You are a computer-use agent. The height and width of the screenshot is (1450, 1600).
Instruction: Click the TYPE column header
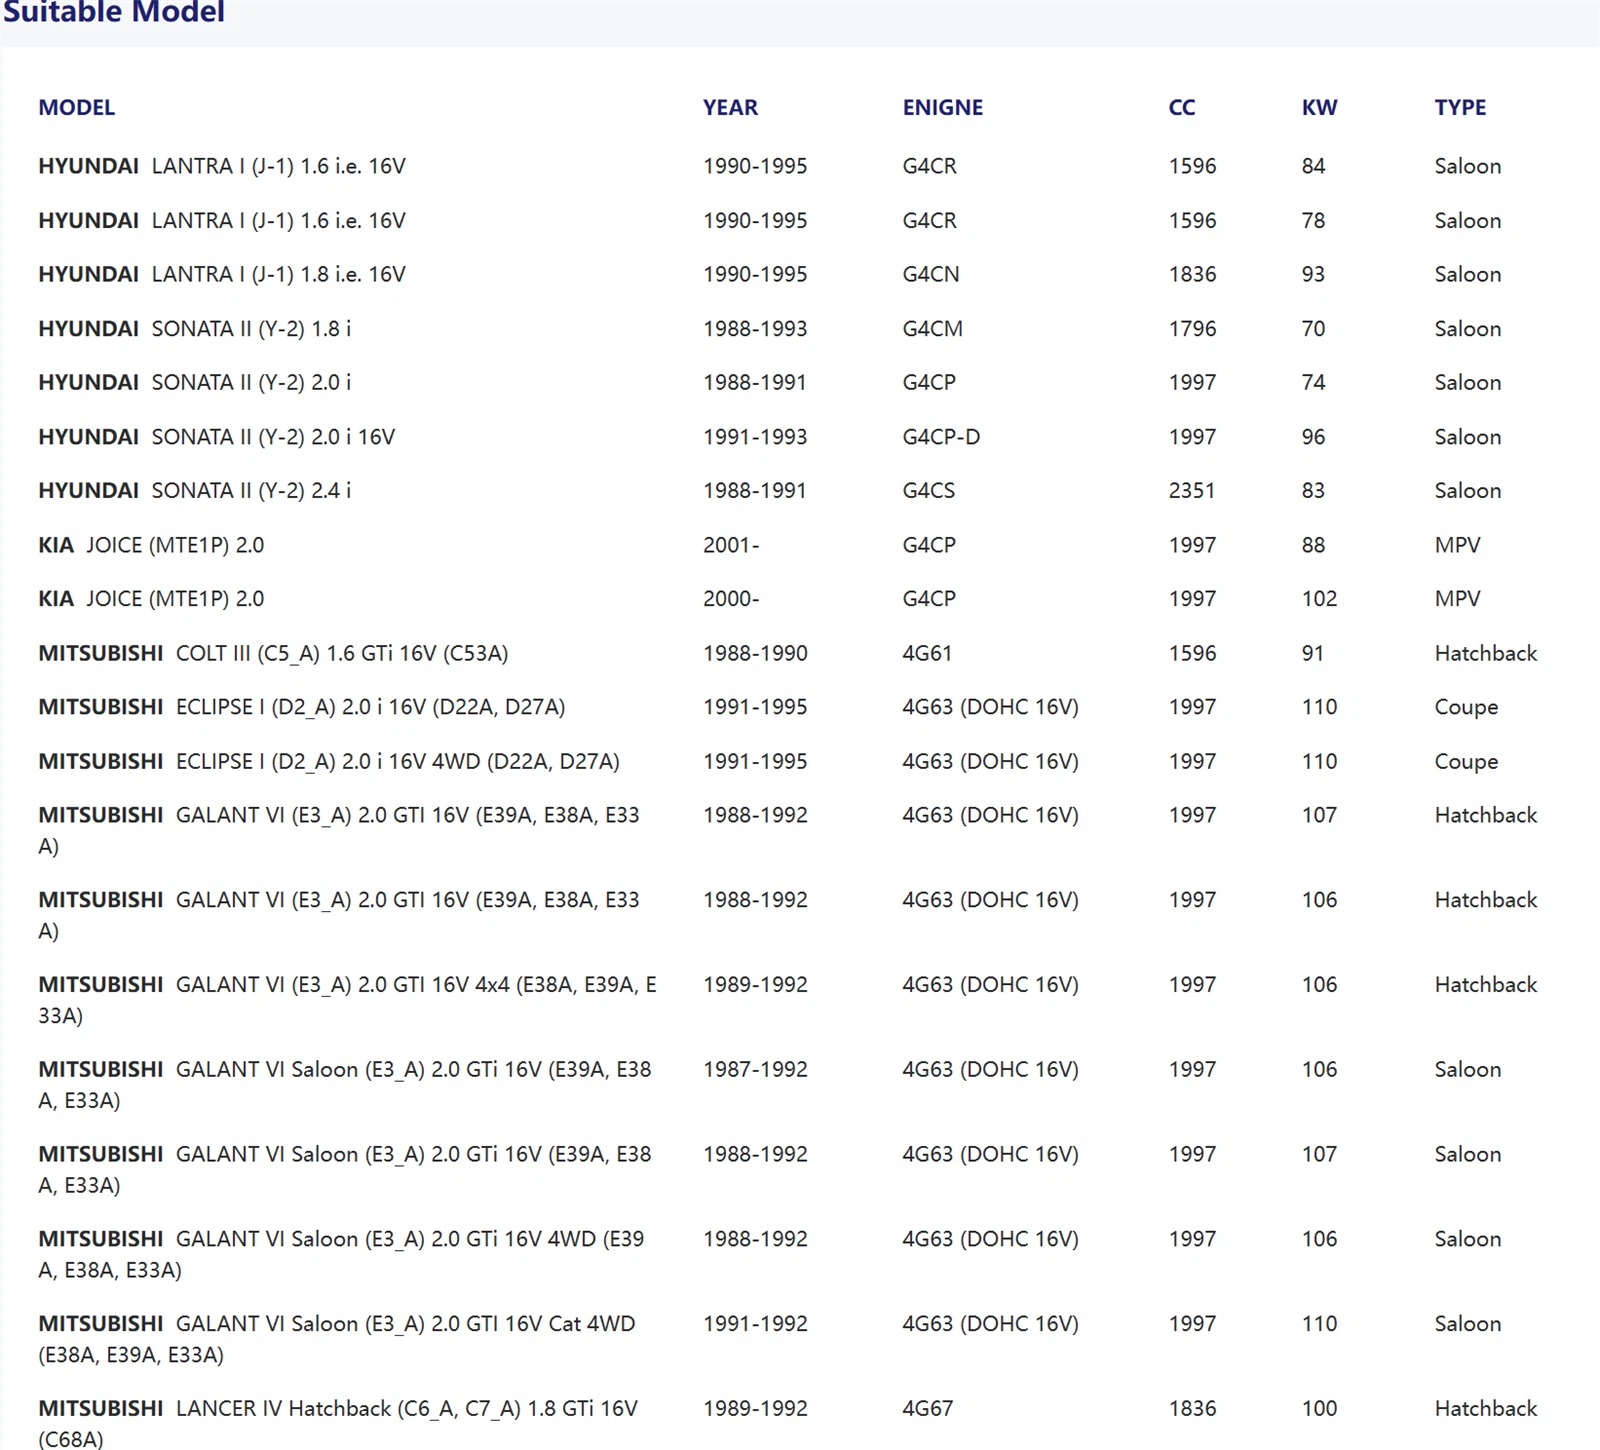coord(1460,107)
